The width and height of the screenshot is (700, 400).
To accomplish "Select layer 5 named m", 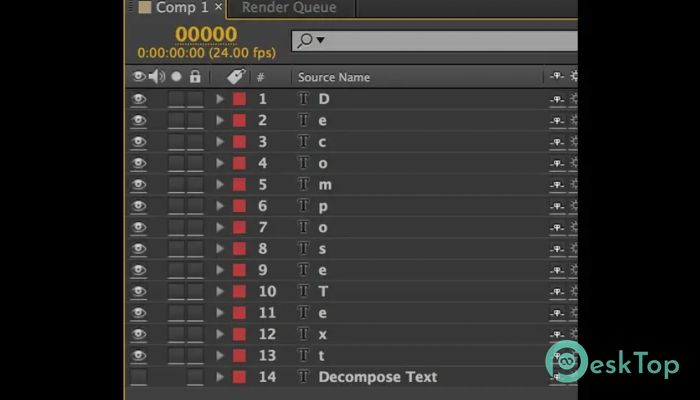I will (x=325, y=185).
